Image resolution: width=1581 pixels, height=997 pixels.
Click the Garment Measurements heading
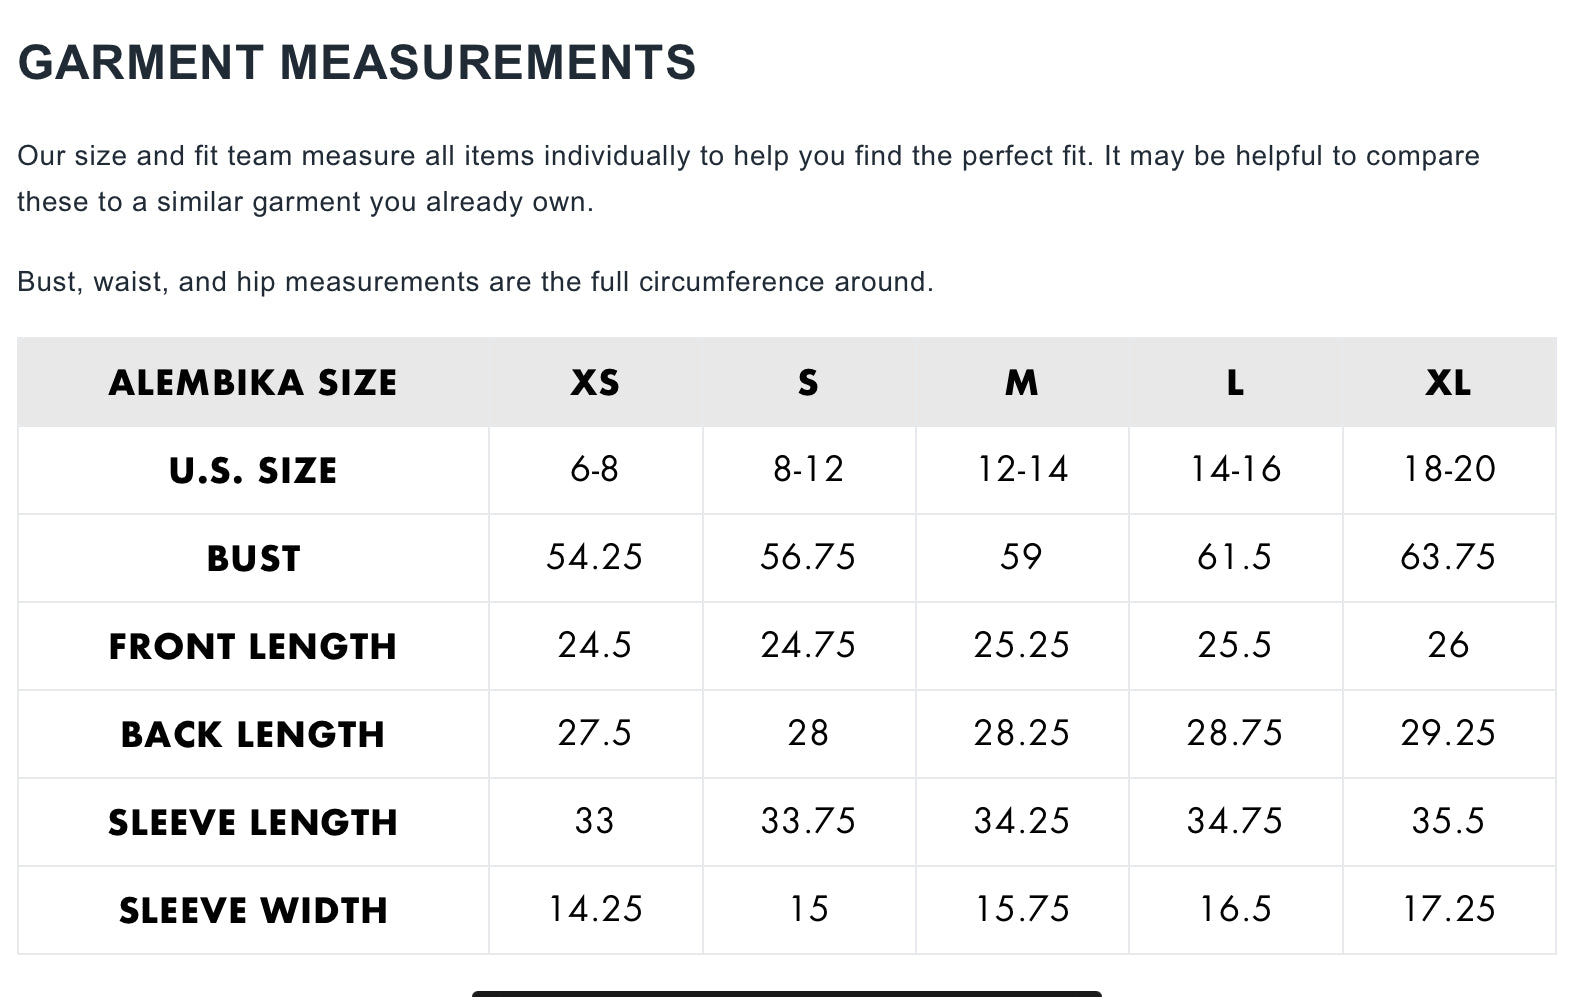tap(357, 62)
